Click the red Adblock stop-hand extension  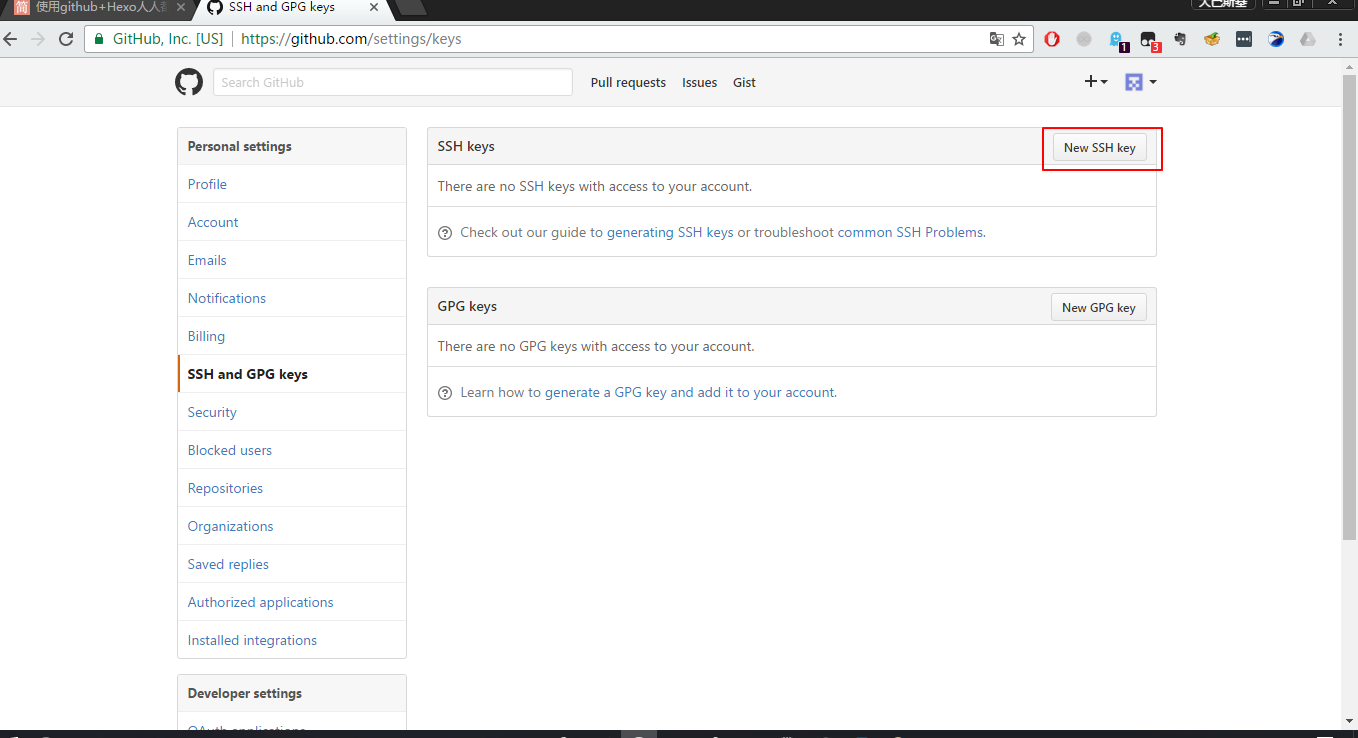click(x=1052, y=39)
